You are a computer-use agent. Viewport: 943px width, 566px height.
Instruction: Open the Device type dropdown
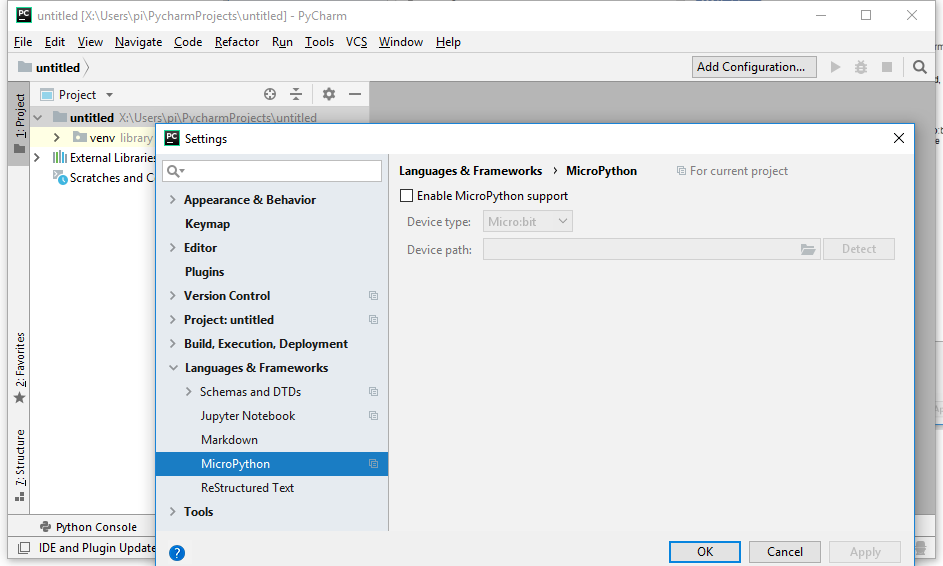[528, 222]
